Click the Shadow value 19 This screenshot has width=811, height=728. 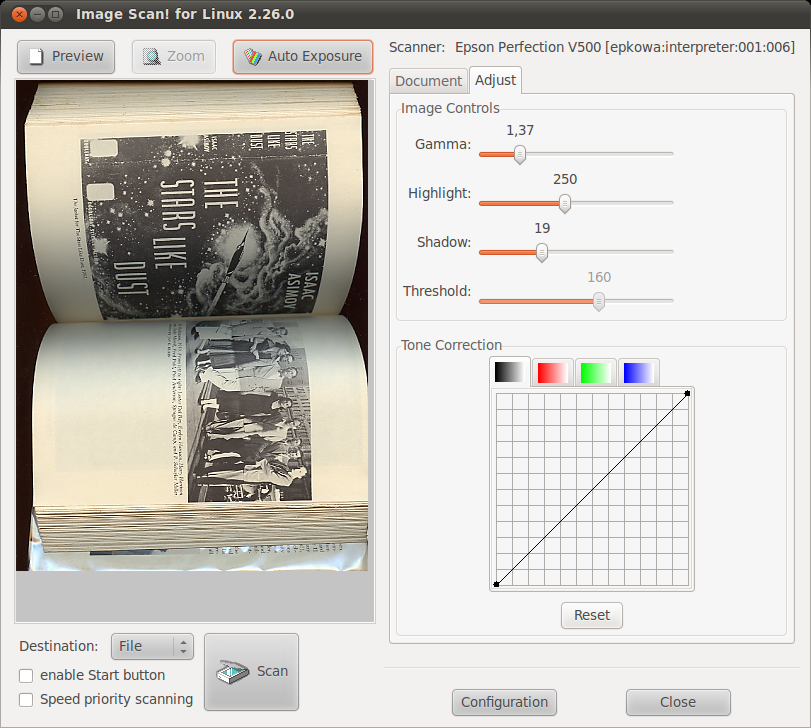click(x=542, y=229)
